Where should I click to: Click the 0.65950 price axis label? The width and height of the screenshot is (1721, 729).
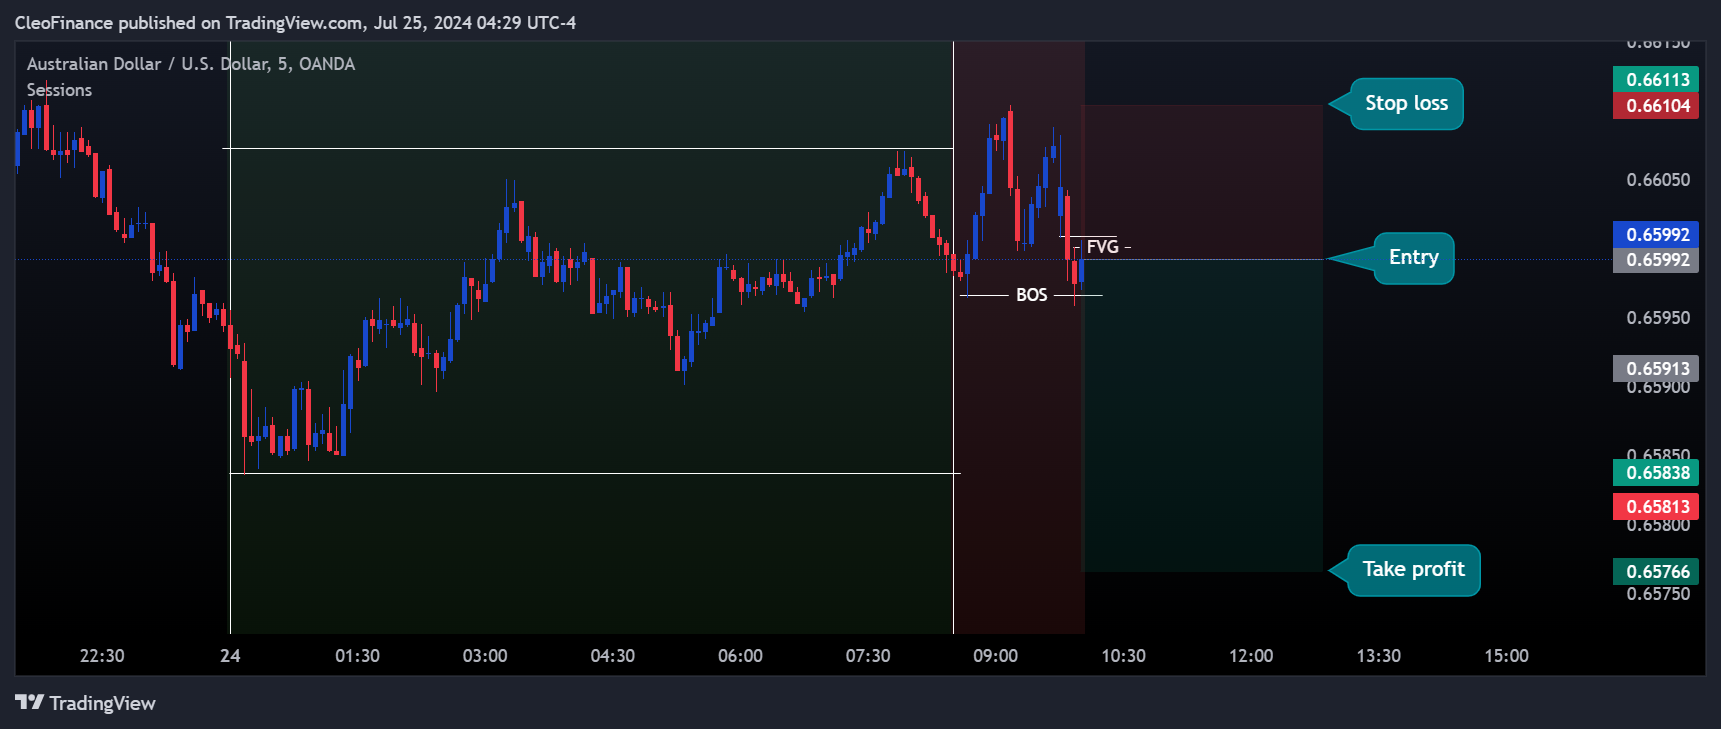click(x=1658, y=318)
